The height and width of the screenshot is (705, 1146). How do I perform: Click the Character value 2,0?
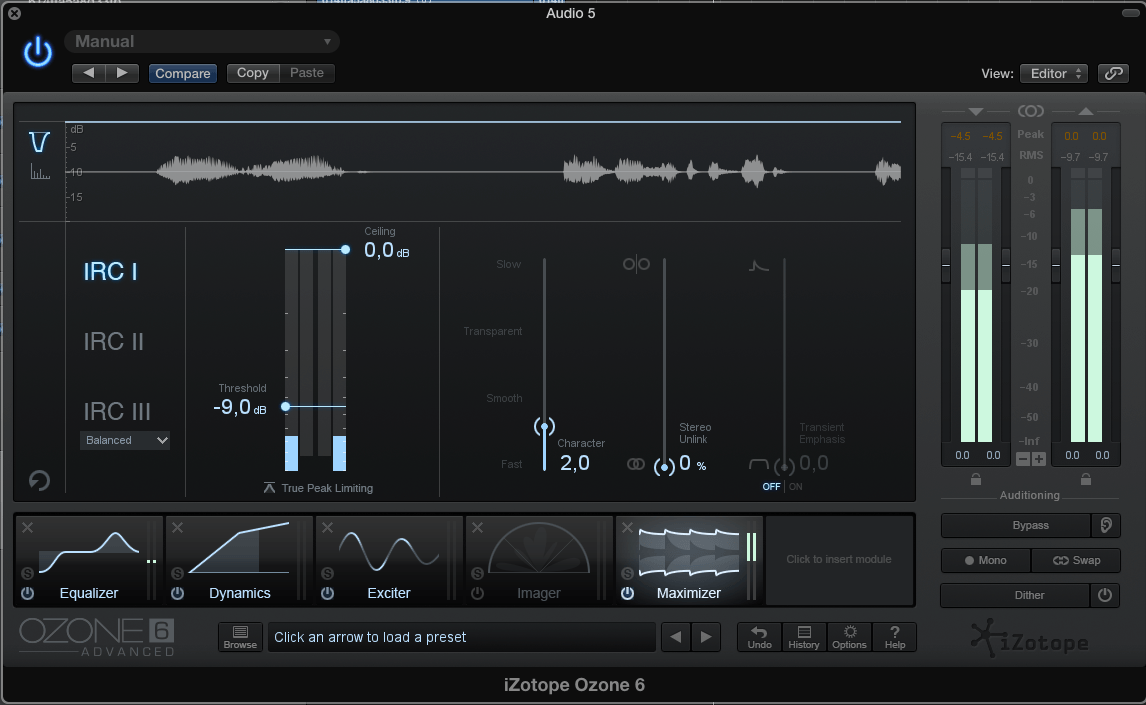point(574,463)
